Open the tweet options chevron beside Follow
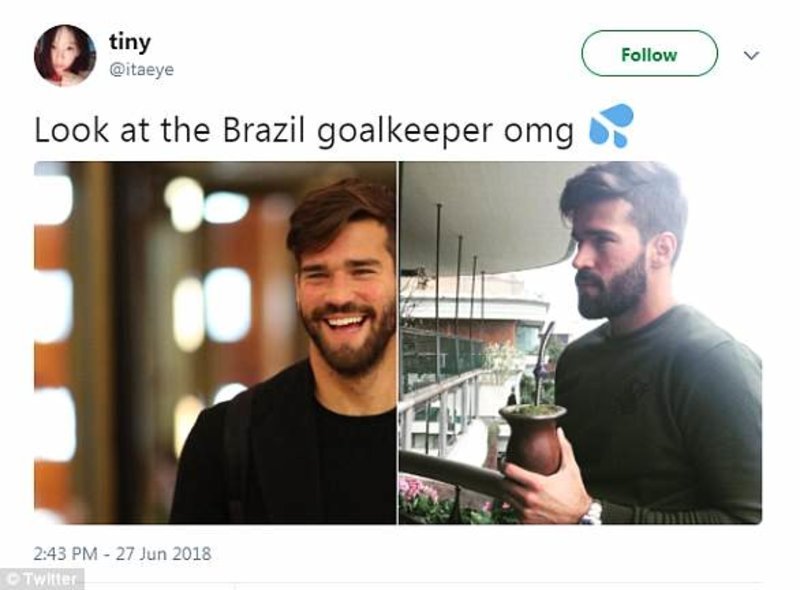The height and width of the screenshot is (590, 800). 752,56
